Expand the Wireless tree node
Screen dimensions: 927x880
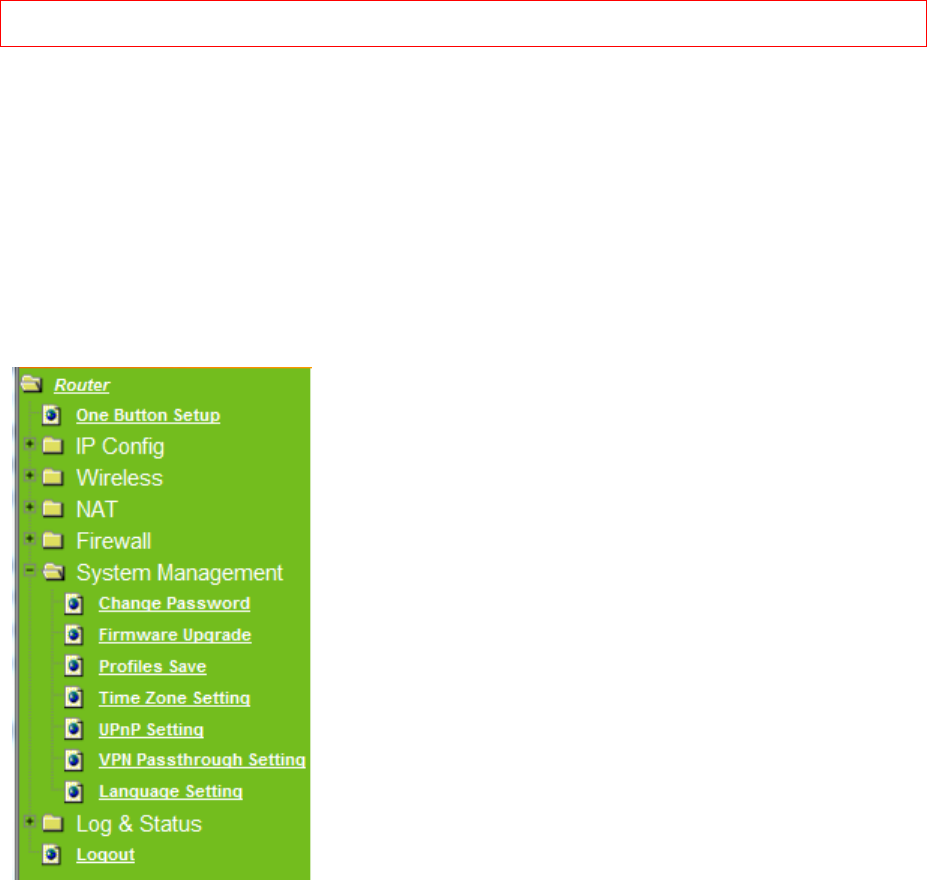click(x=29, y=475)
